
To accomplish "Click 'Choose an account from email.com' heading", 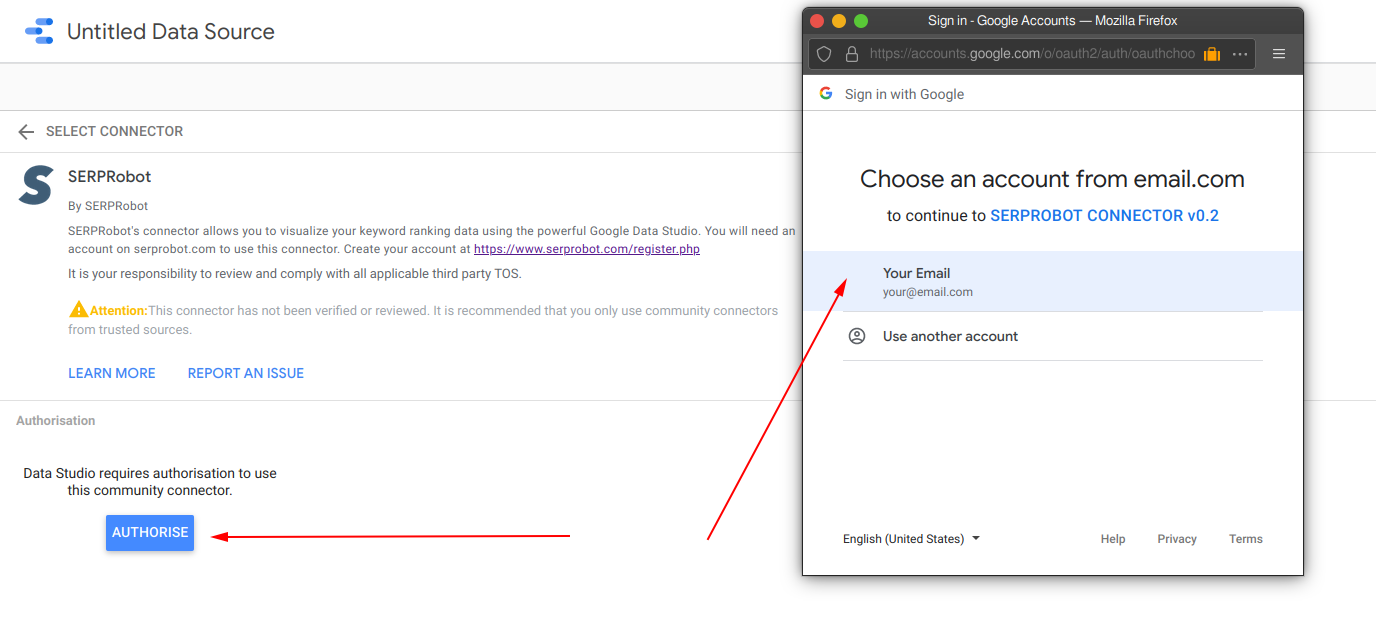I will (1053, 179).
